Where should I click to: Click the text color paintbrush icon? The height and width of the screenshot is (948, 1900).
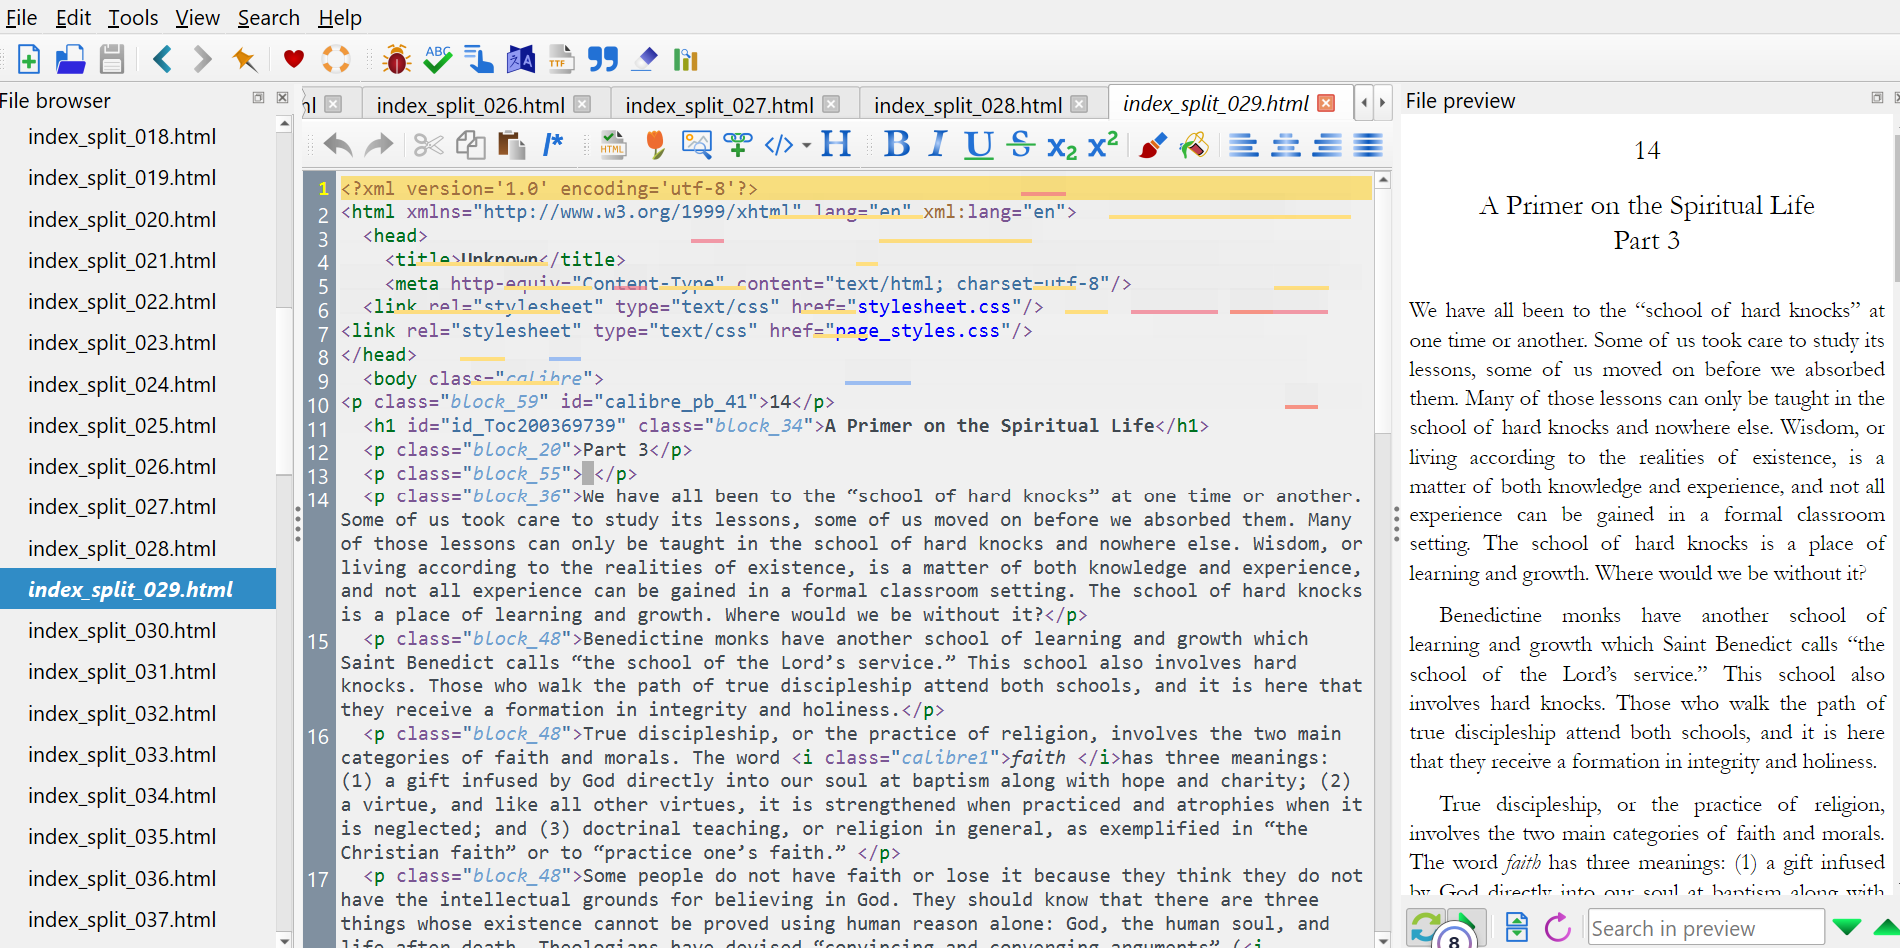click(1152, 145)
